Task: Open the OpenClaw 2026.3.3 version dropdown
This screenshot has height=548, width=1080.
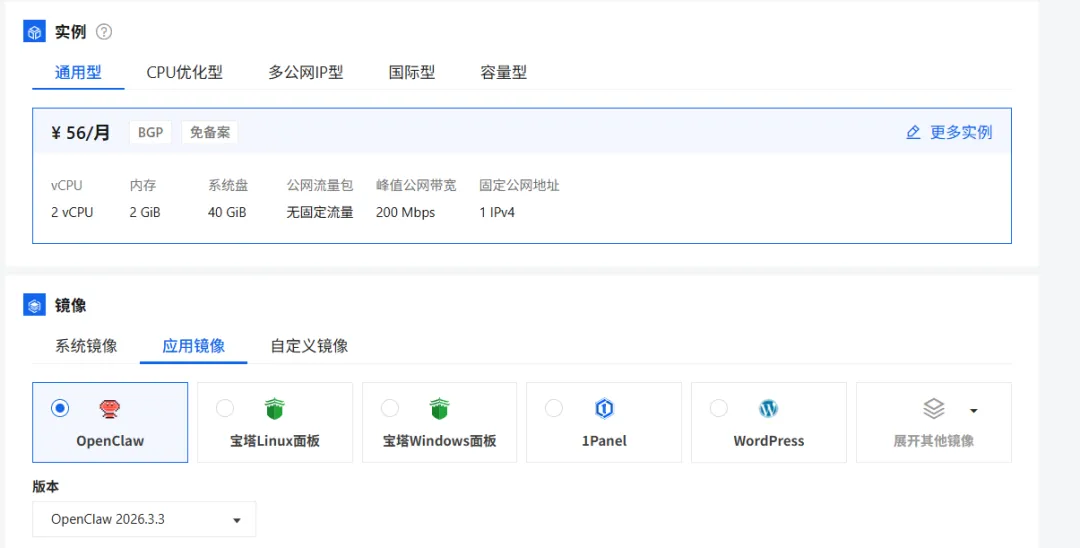Action: (144, 519)
